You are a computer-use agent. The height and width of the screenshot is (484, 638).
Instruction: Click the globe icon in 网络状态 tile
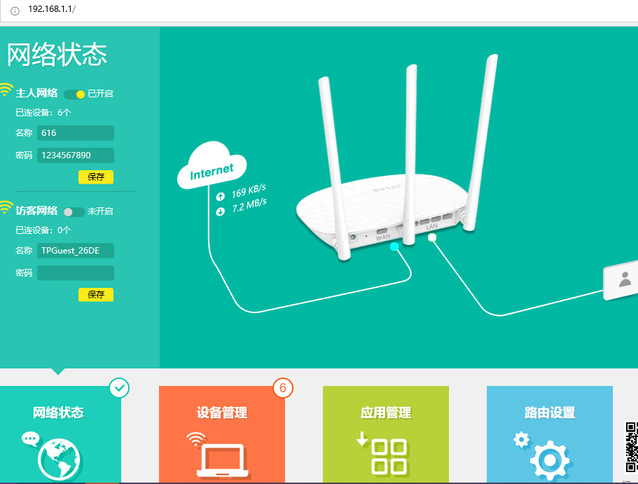tap(59, 459)
